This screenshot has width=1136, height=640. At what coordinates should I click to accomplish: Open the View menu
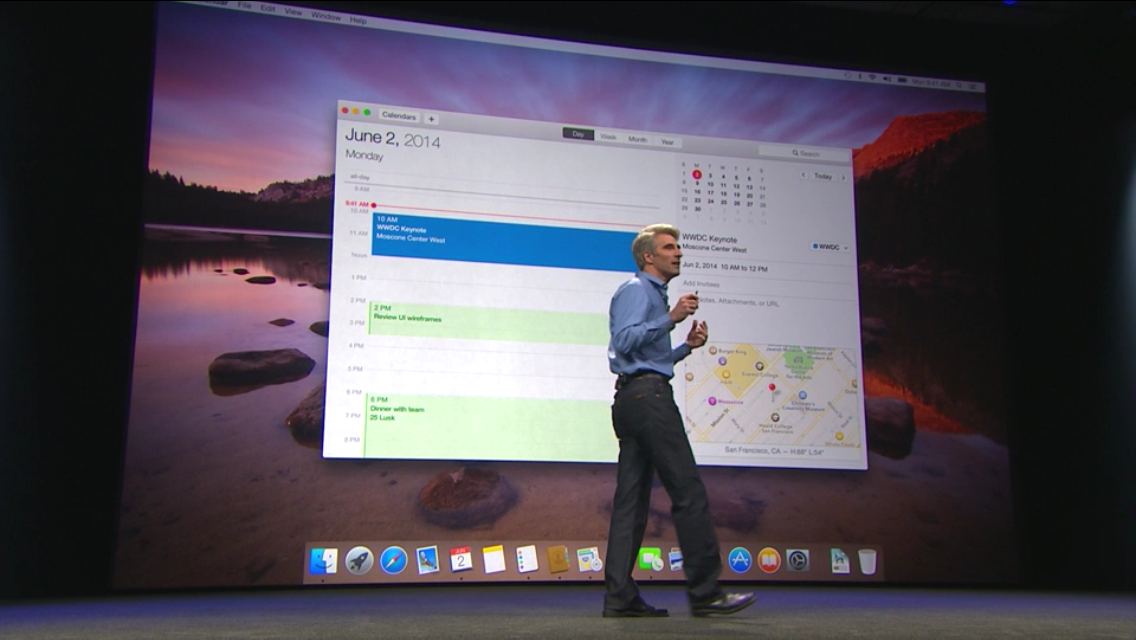[x=293, y=12]
